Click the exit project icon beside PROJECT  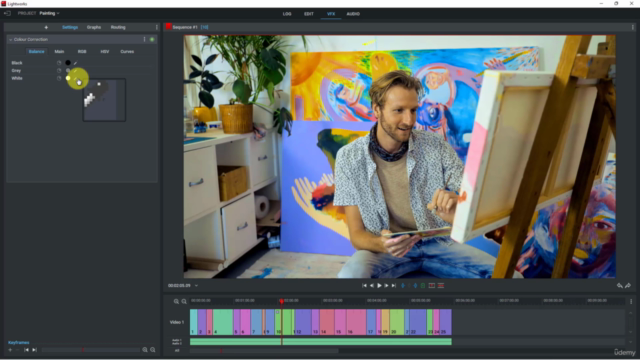click(7, 13)
